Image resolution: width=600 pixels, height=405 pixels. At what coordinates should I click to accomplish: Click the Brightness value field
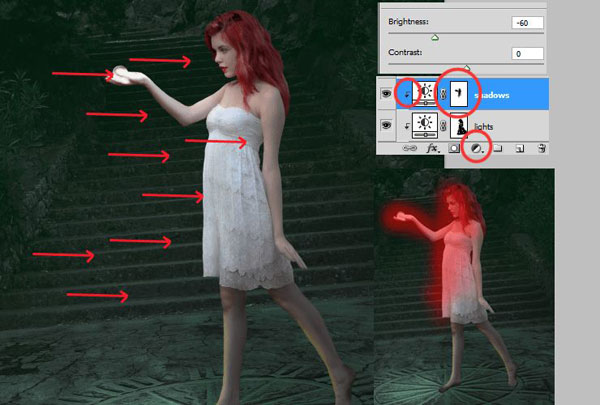[x=527, y=23]
